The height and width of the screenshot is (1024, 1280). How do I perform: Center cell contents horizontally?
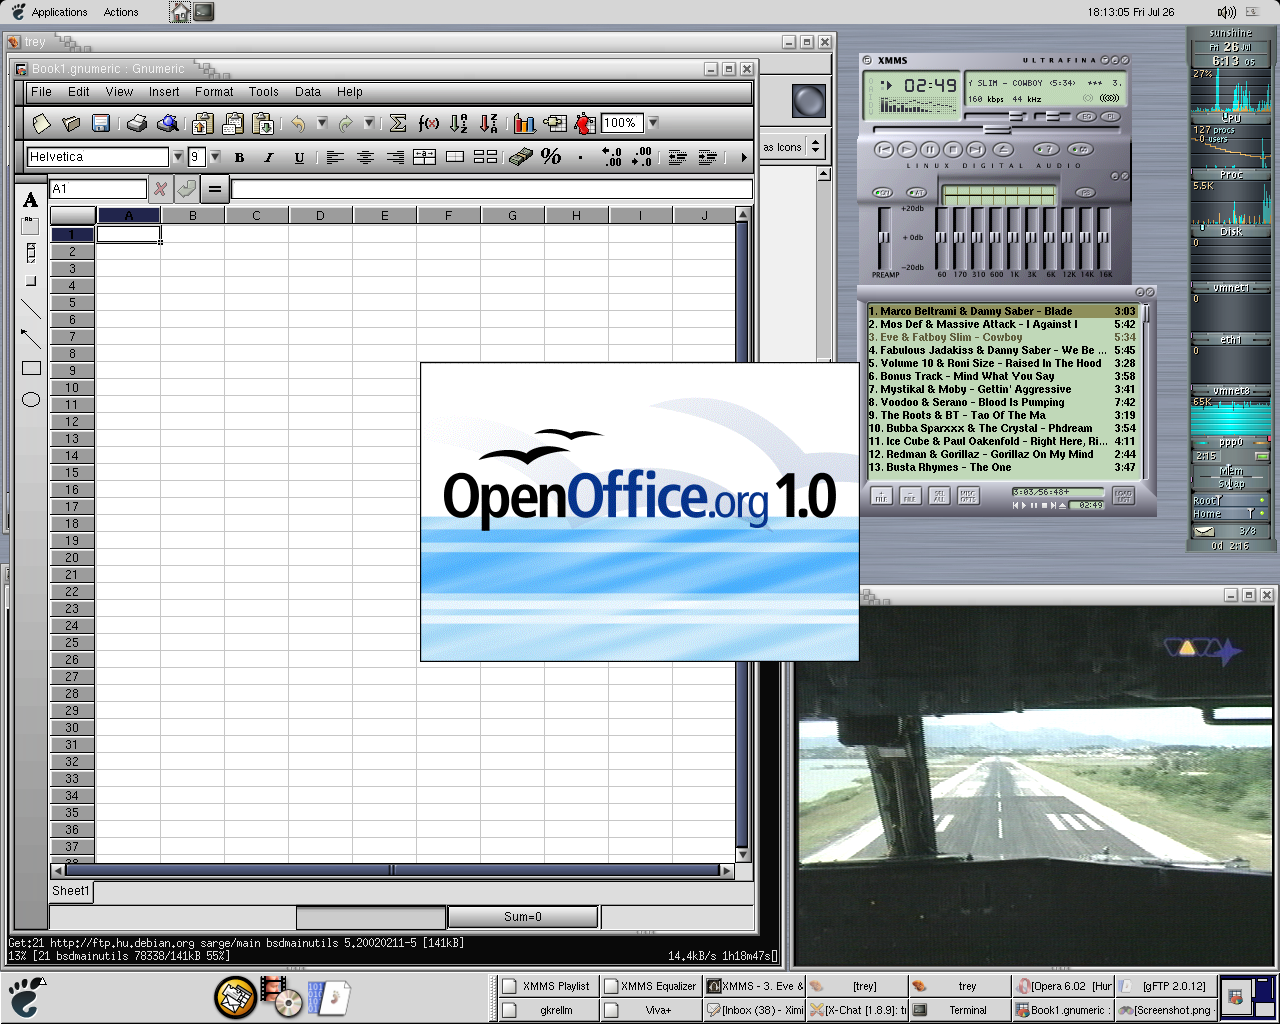tap(365, 157)
